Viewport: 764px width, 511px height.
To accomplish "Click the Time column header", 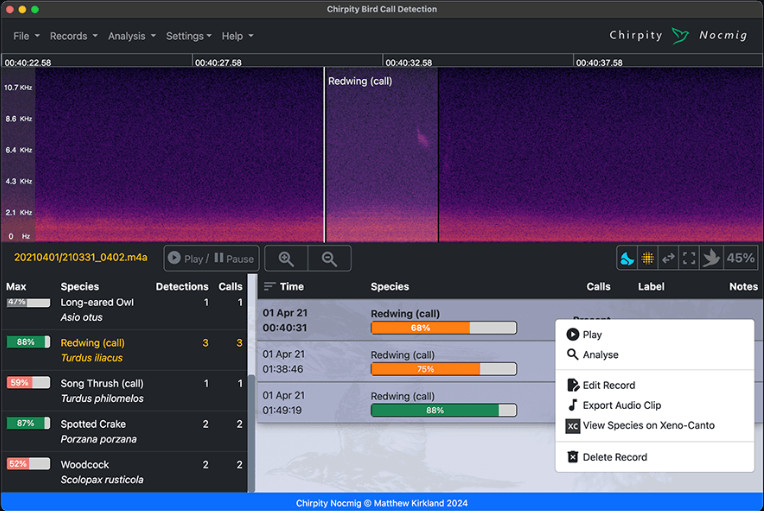I will [x=291, y=286].
